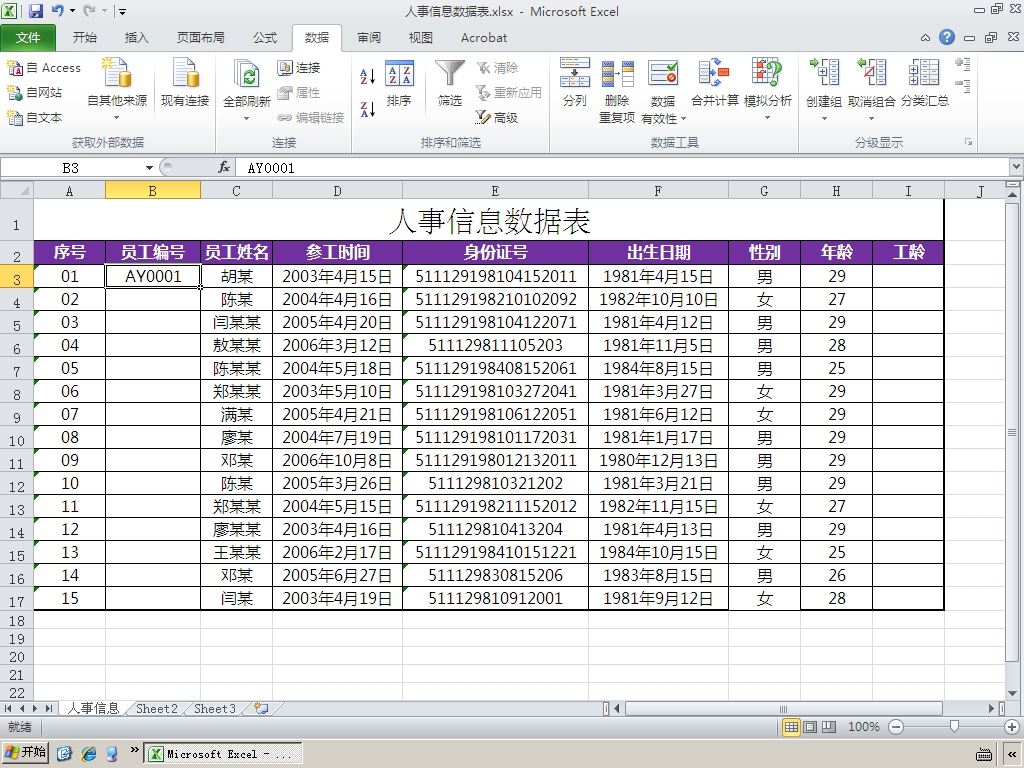This screenshot has width=1024, height=768.
Task: Open the Name Box dropdown
Action: click(149, 168)
